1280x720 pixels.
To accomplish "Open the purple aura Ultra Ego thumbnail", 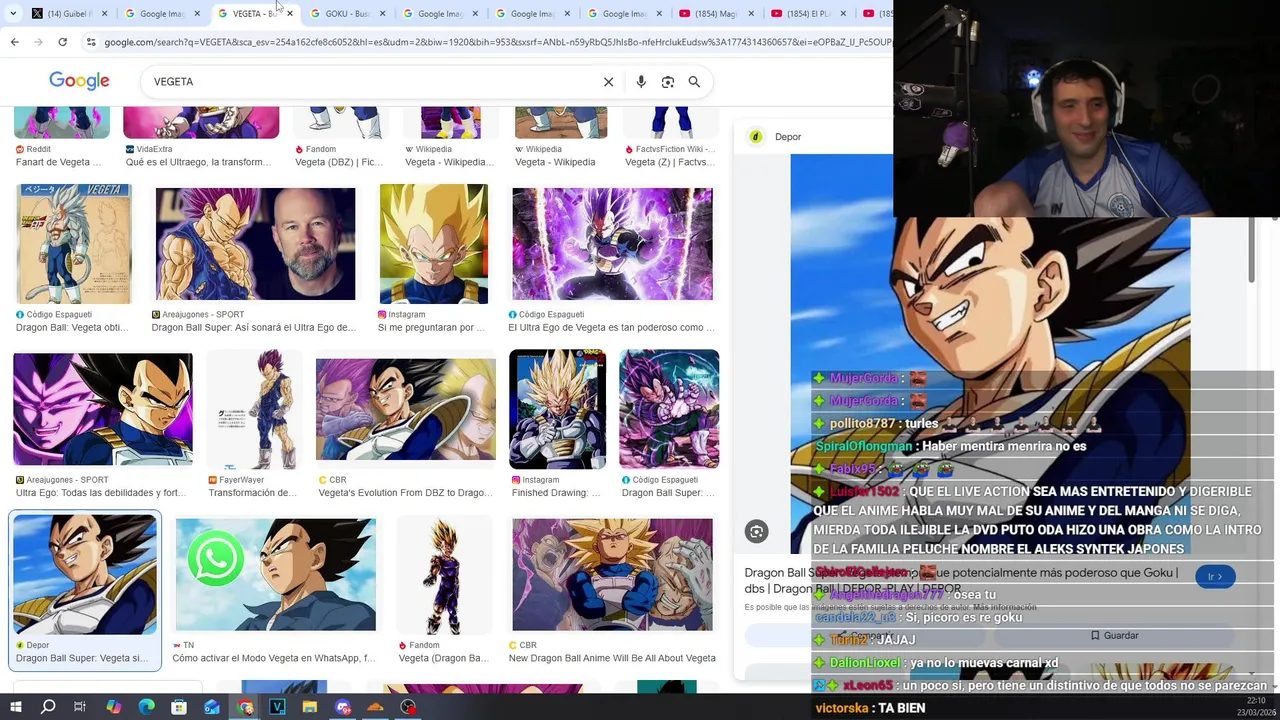I will (x=612, y=244).
